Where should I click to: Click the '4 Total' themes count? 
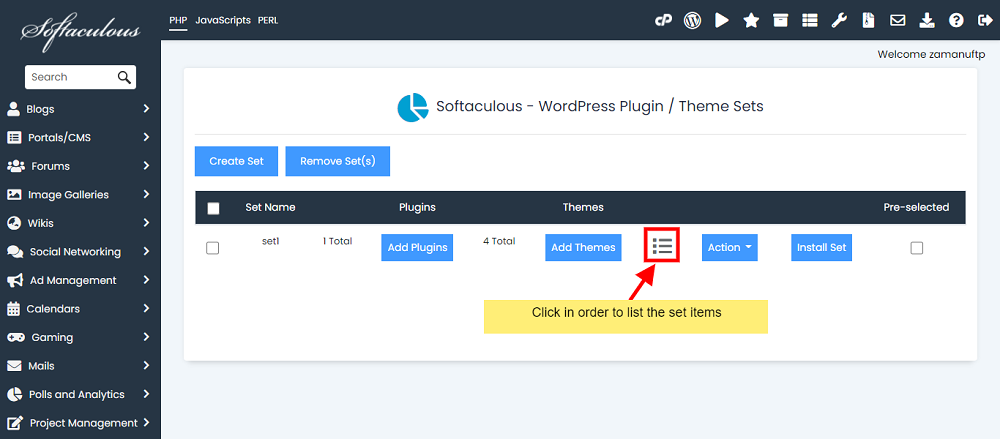click(x=499, y=241)
